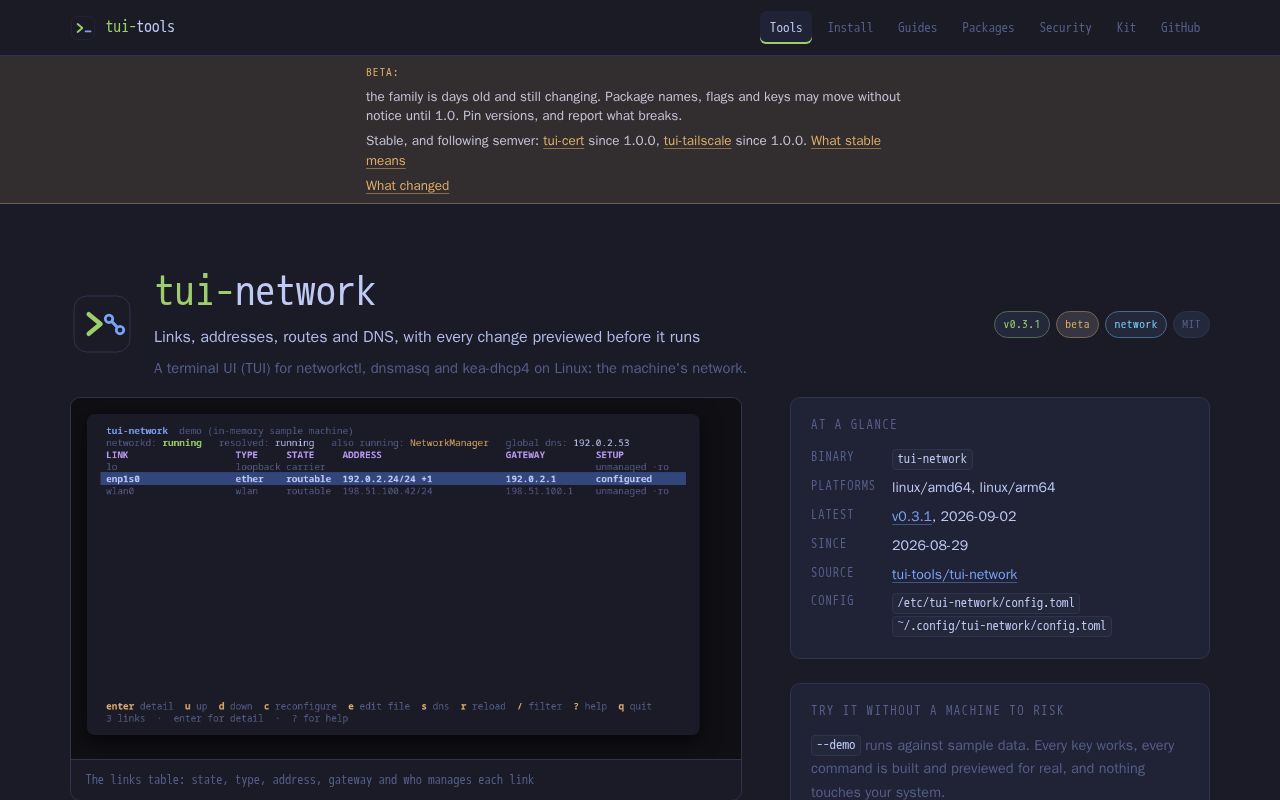Click the BETA: notice label
The image size is (1280, 800).
(382, 72)
